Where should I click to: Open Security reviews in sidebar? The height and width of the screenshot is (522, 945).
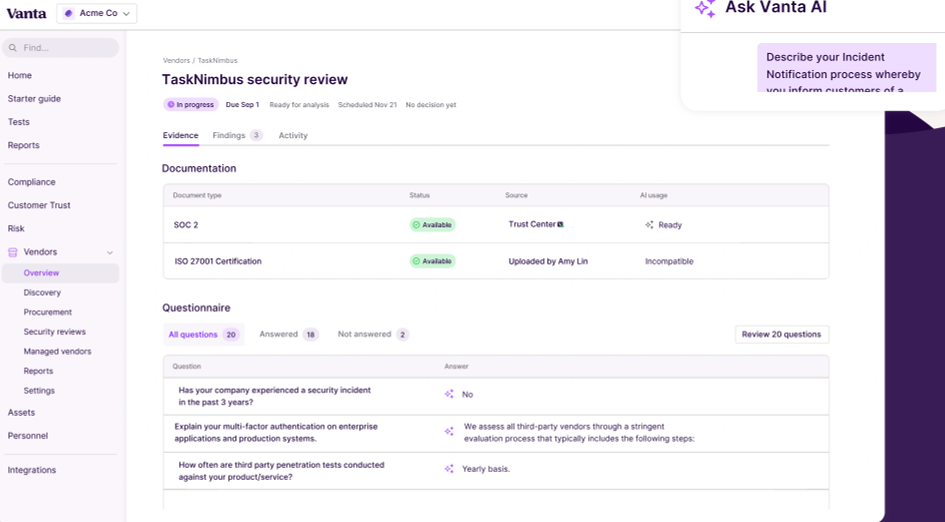pos(55,332)
